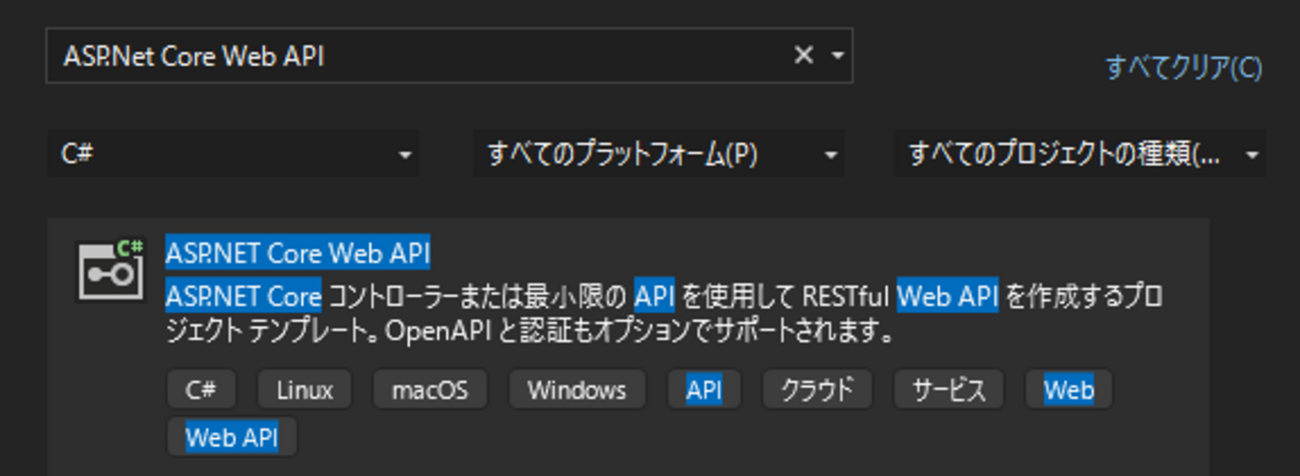Click the Web API tag
1300x476 pixels.
[x=232, y=437]
